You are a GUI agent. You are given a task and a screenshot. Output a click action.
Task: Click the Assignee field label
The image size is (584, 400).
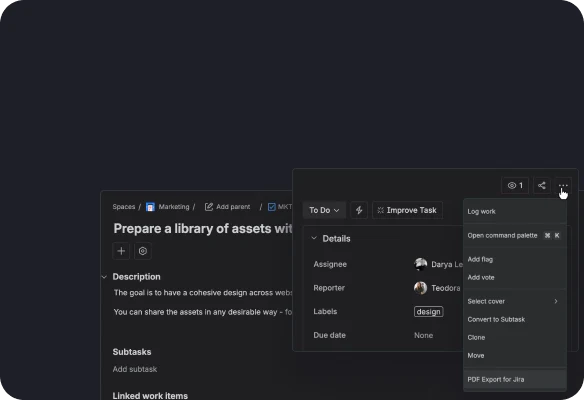(x=330, y=264)
